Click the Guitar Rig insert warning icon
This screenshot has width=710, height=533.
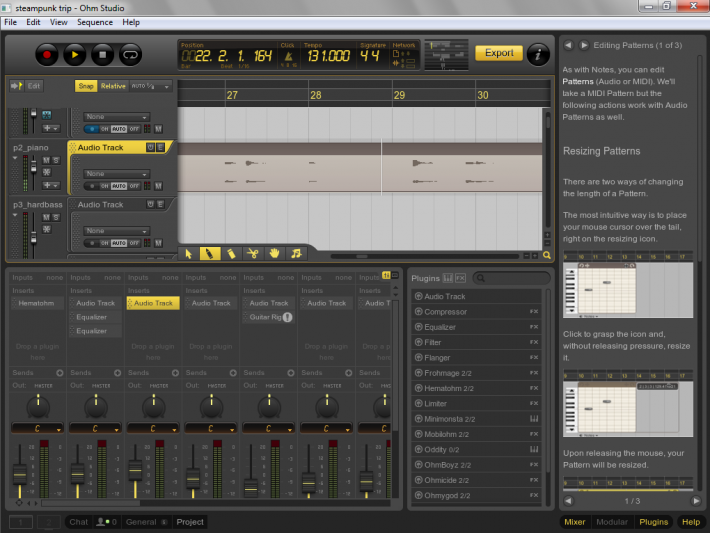tap(288, 317)
